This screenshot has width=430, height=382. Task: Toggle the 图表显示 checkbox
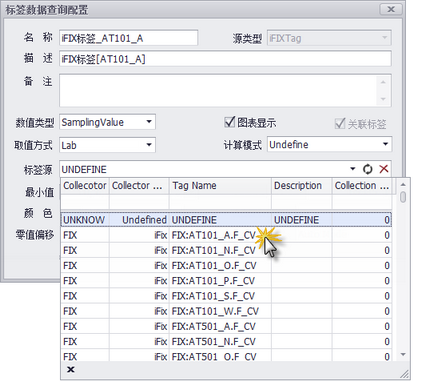click(x=230, y=122)
